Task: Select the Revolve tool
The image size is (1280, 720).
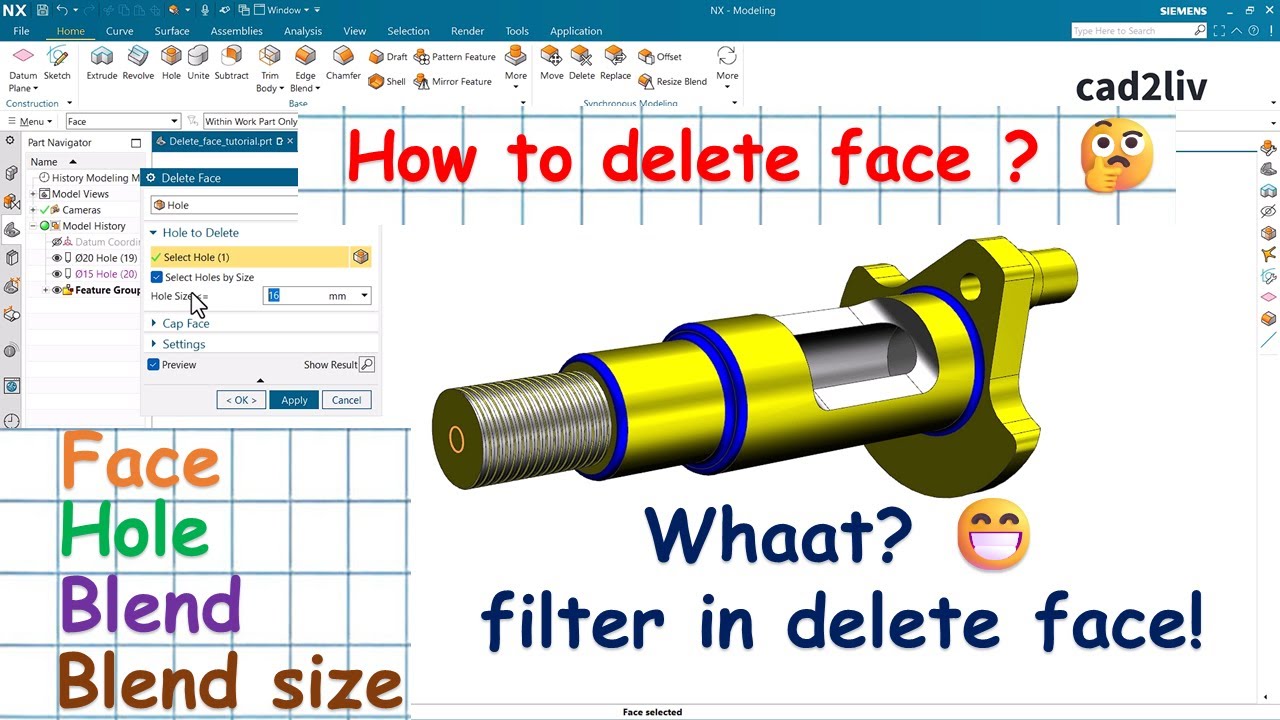Action: pos(138,62)
